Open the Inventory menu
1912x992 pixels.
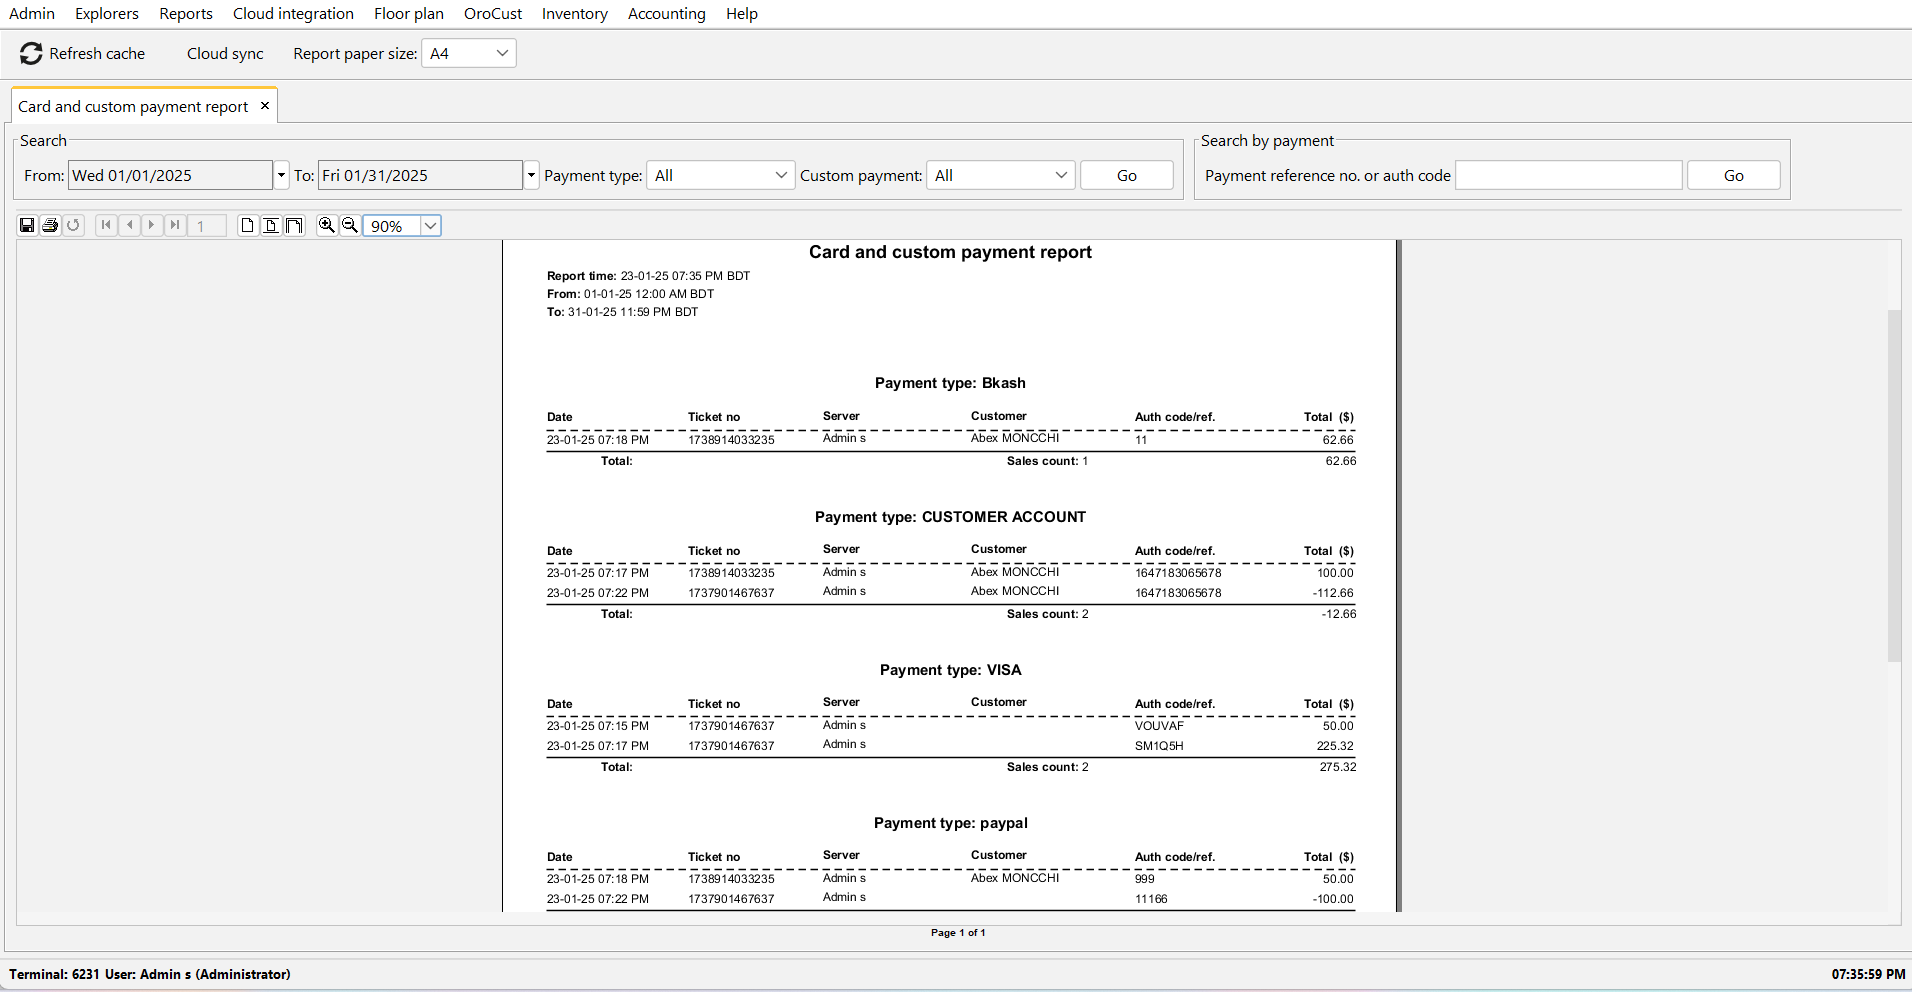575,14
